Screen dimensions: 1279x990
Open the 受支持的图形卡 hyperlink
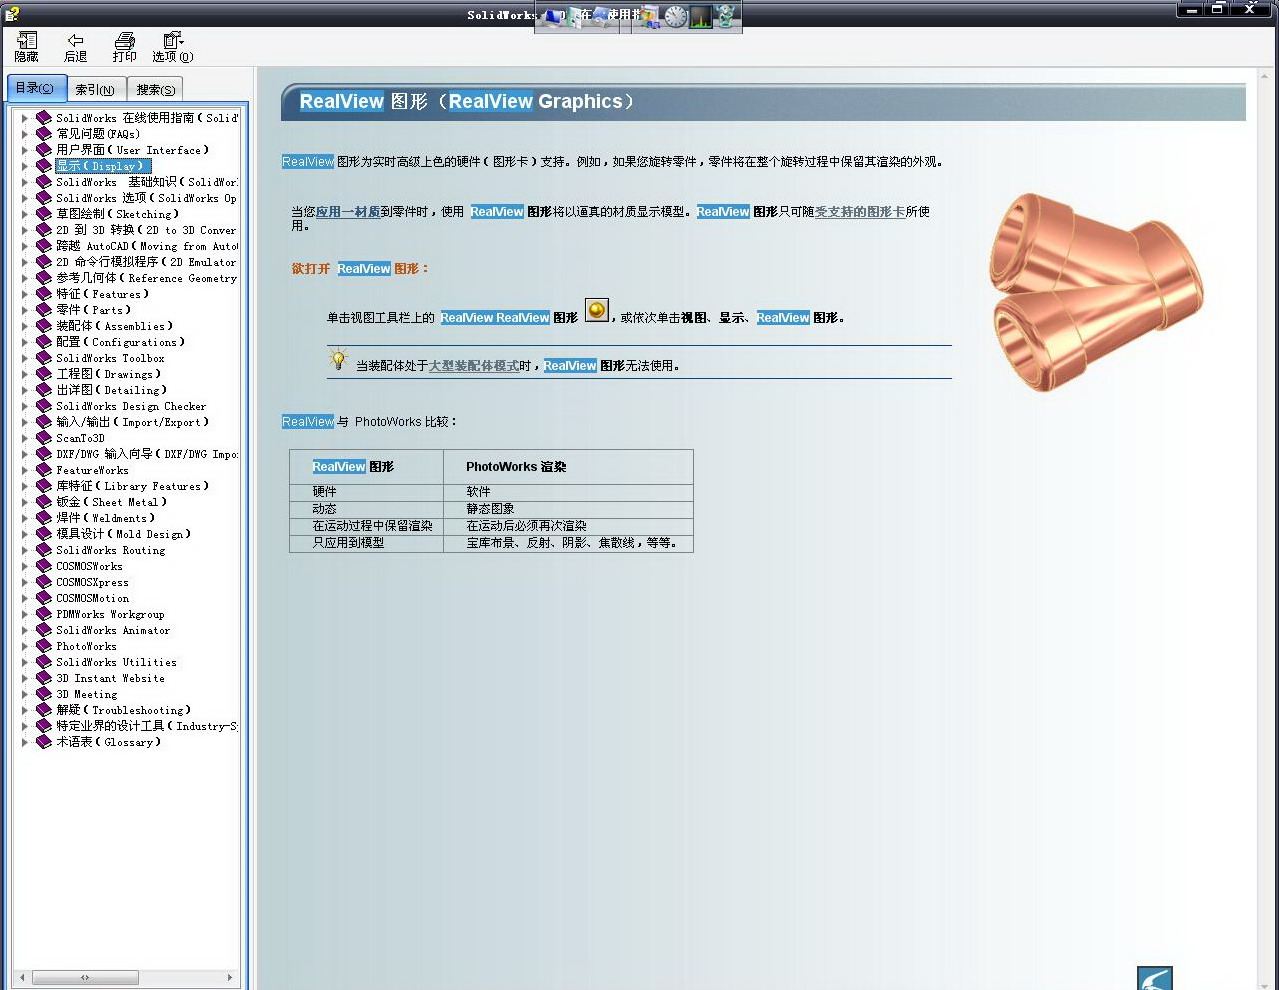click(860, 212)
